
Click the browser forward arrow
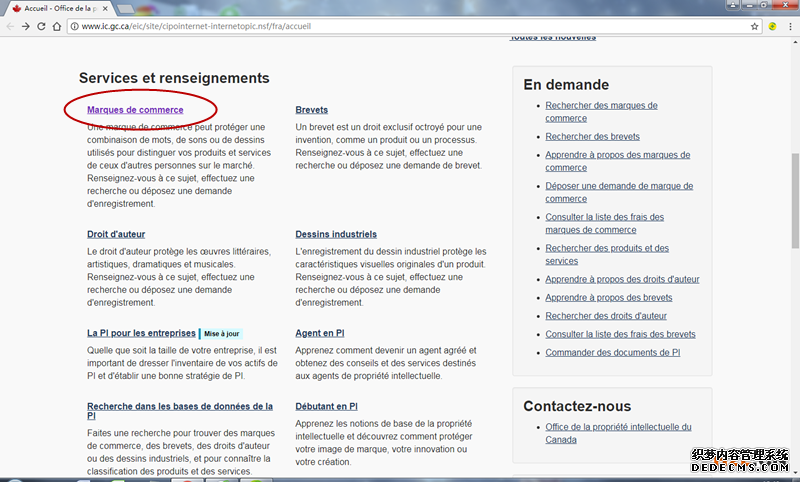click(x=25, y=26)
